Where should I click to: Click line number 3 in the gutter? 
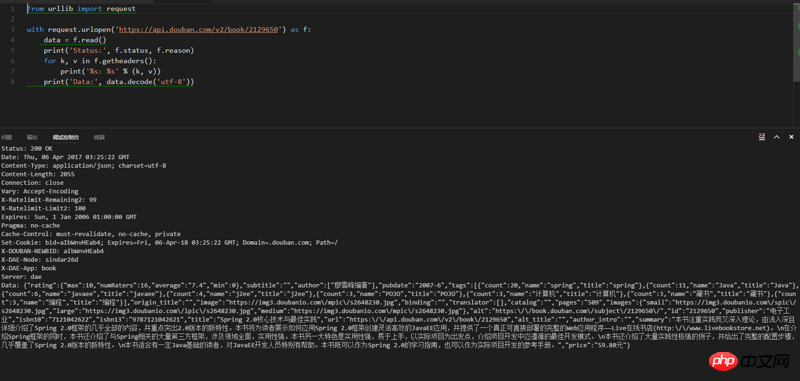coord(12,30)
